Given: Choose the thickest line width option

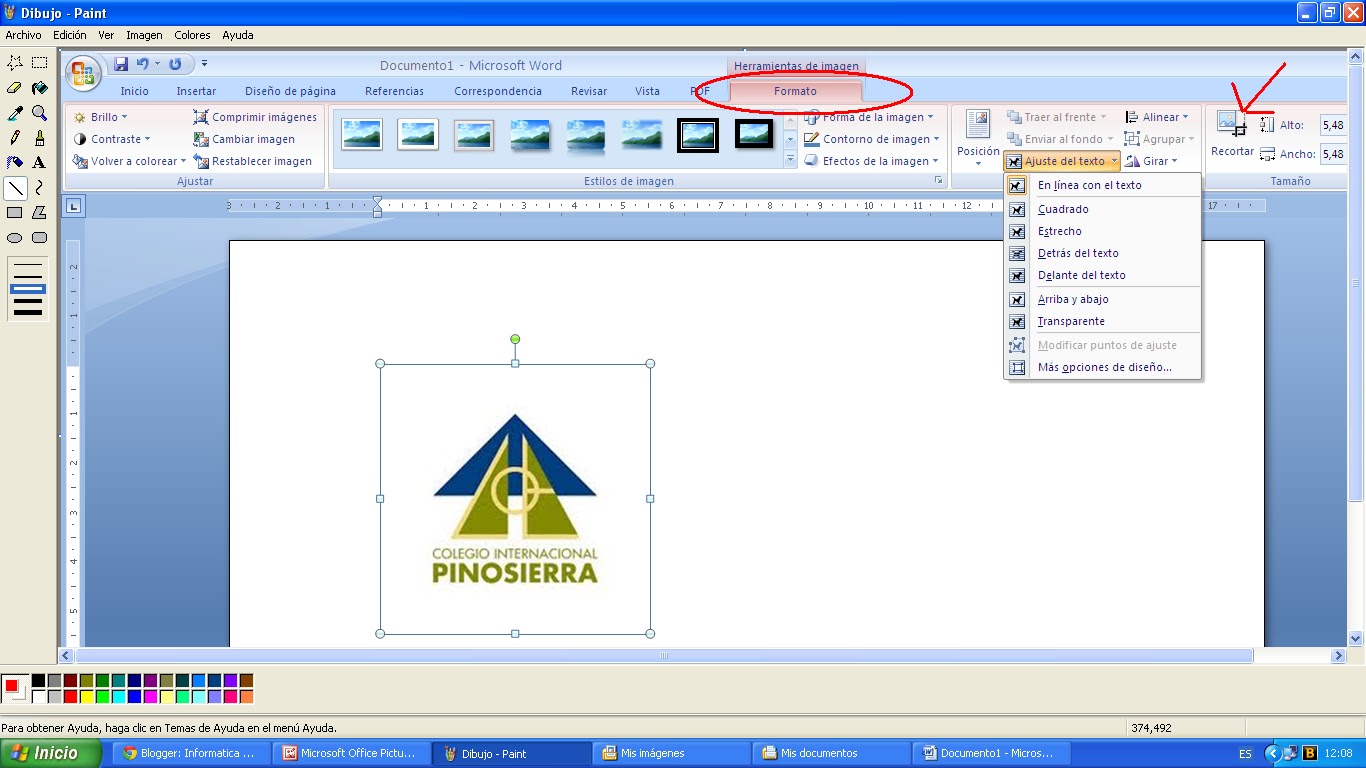Looking at the screenshot, I should tap(28, 311).
